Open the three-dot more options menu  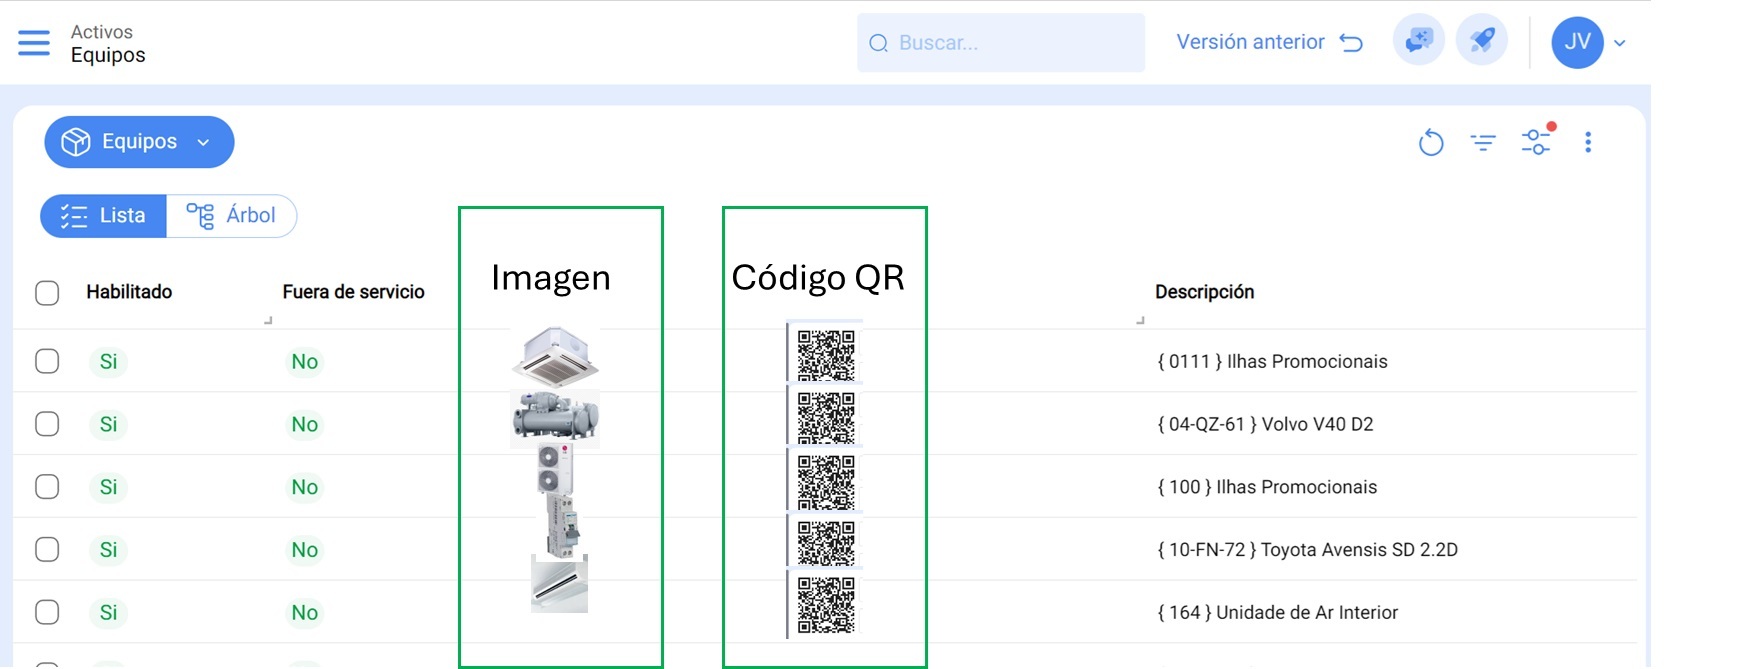[x=1588, y=143]
